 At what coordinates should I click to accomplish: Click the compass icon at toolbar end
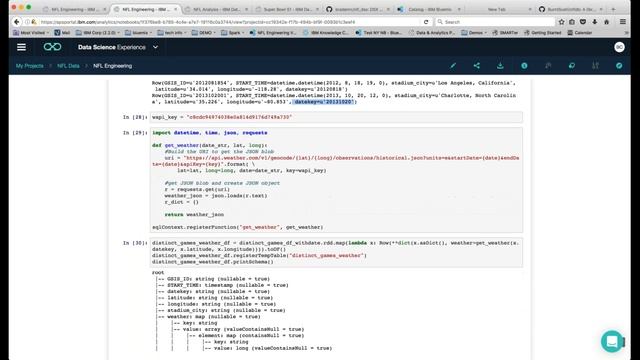pyautogui.click(x=619, y=66)
